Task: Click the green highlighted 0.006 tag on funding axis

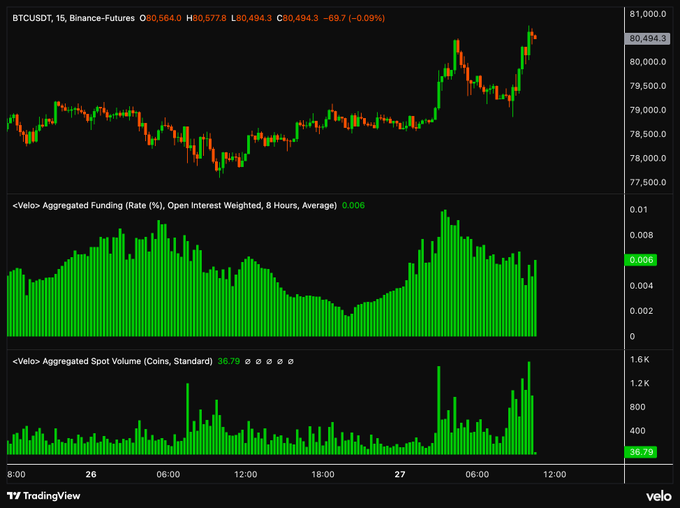Action: click(x=641, y=260)
